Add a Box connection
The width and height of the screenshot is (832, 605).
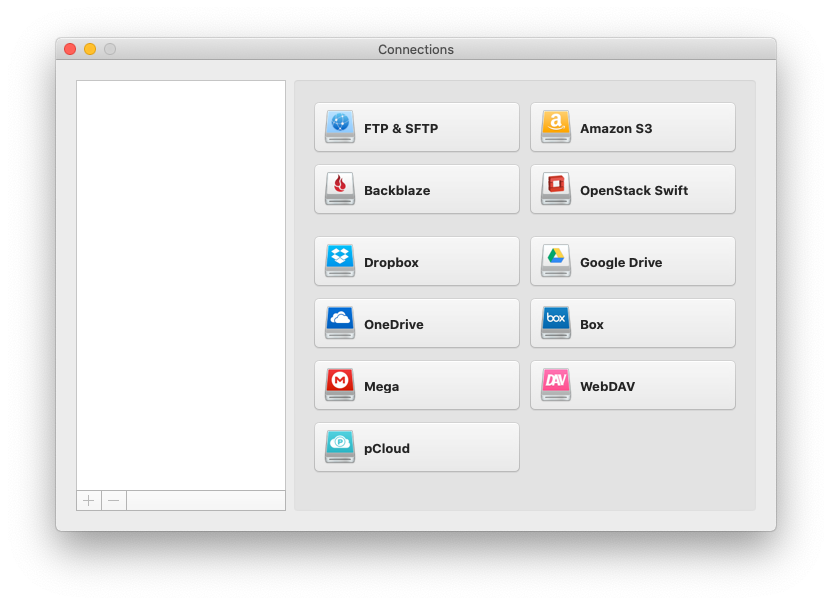coord(632,323)
